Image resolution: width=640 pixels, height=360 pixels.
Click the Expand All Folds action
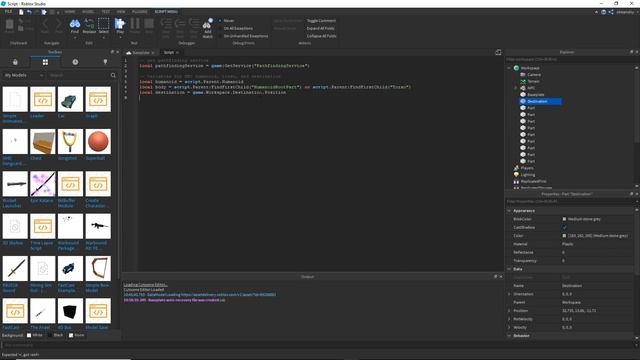pyautogui.click(x=320, y=28)
